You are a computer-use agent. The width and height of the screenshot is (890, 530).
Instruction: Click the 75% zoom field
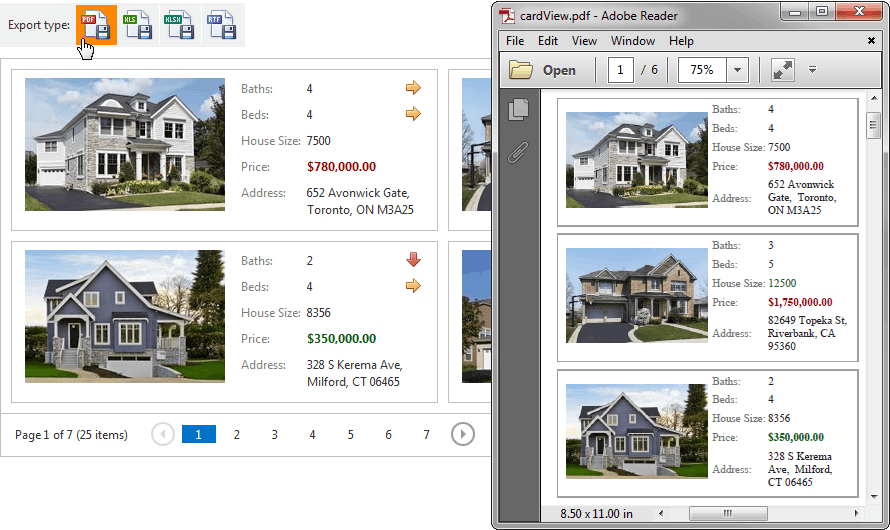(702, 70)
